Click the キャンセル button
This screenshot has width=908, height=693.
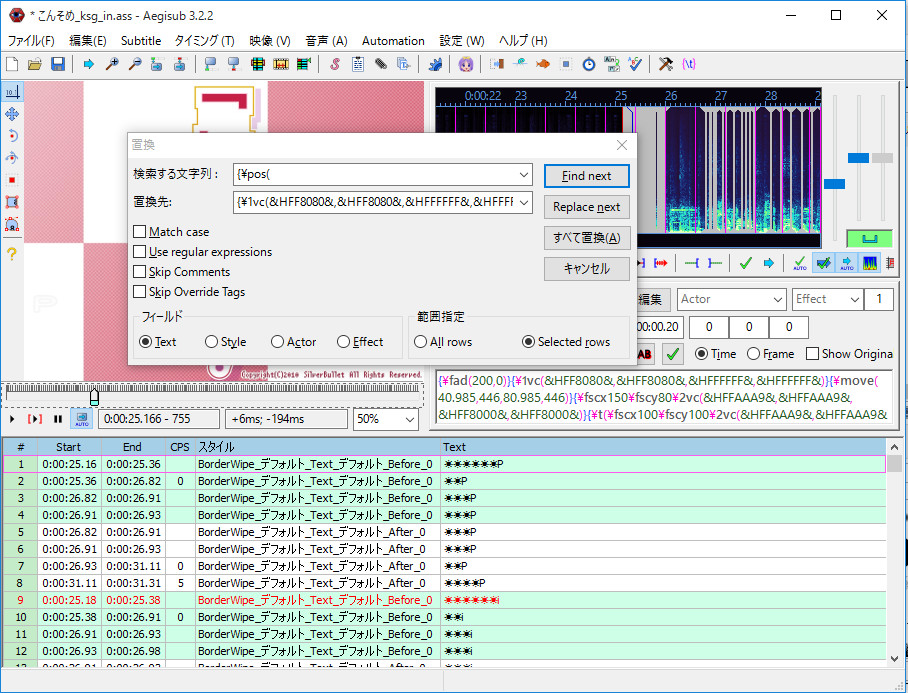point(587,269)
